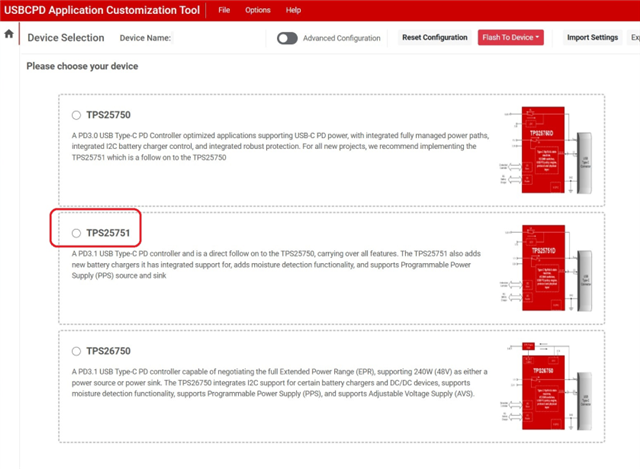640x469 pixels.
Task: Click the TPS26750 device title
Action: pyautogui.click(x=109, y=351)
